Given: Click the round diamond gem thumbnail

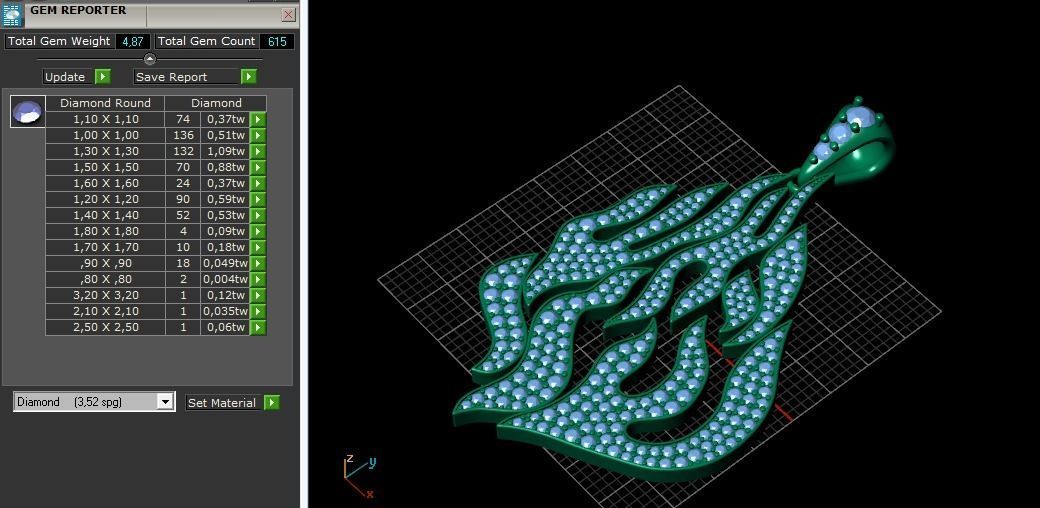Looking at the screenshot, I should [29, 111].
